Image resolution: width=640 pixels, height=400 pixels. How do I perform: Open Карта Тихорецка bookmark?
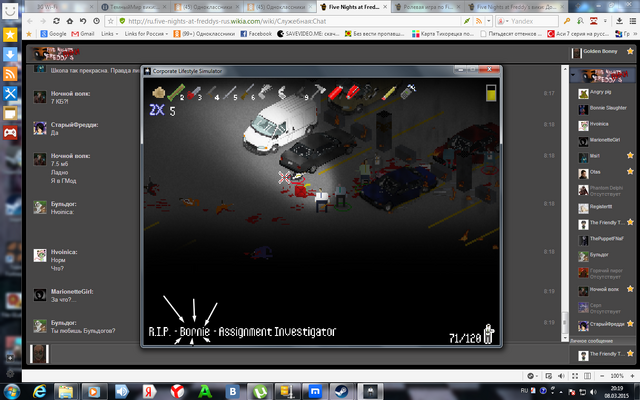443,34
